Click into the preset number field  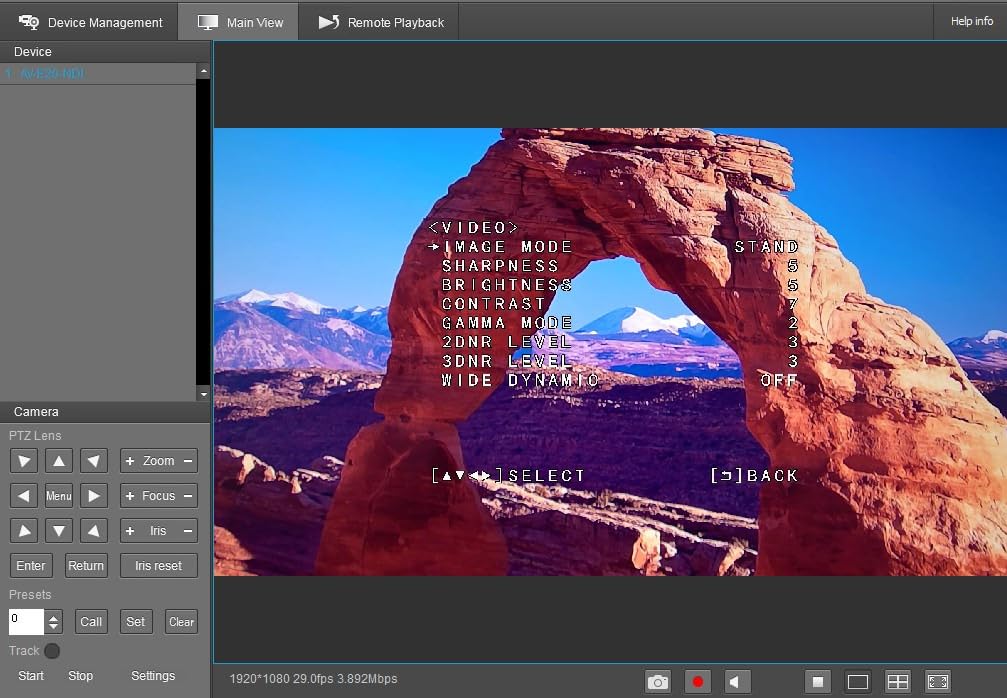pos(26,622)
